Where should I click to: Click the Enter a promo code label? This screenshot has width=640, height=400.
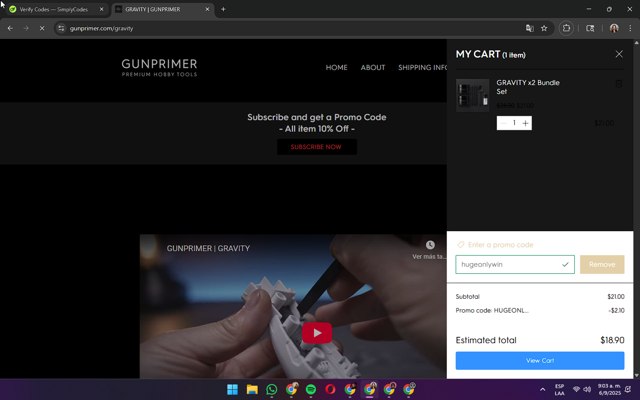(x=500, y=244)
